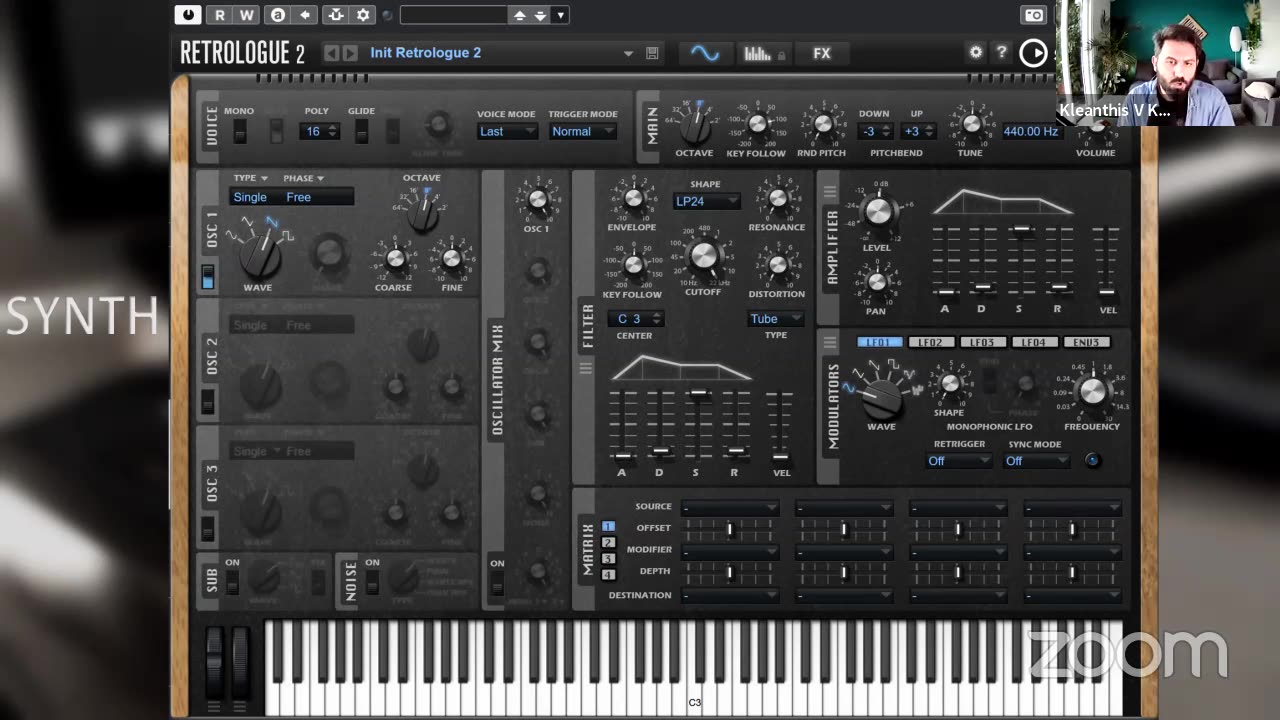Click the Modulators section menu lines icon
Image resolution: width=1280 pixels, height=720 pixels.
click(830, 343)
